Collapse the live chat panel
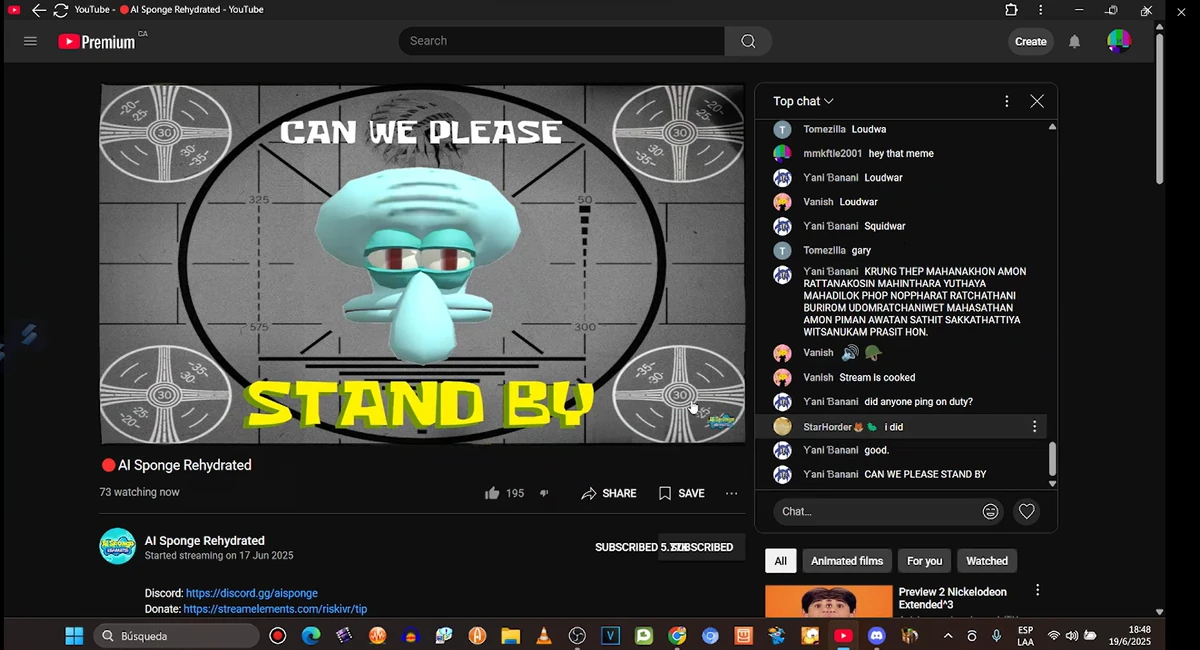 click(1037, 100)
